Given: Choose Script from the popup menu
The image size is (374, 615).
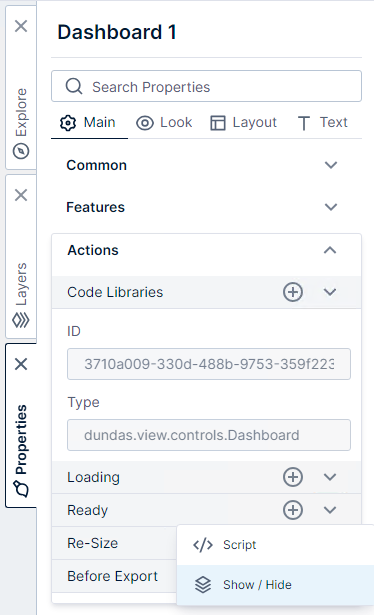Looking at the screenshot, I should 275,545.
